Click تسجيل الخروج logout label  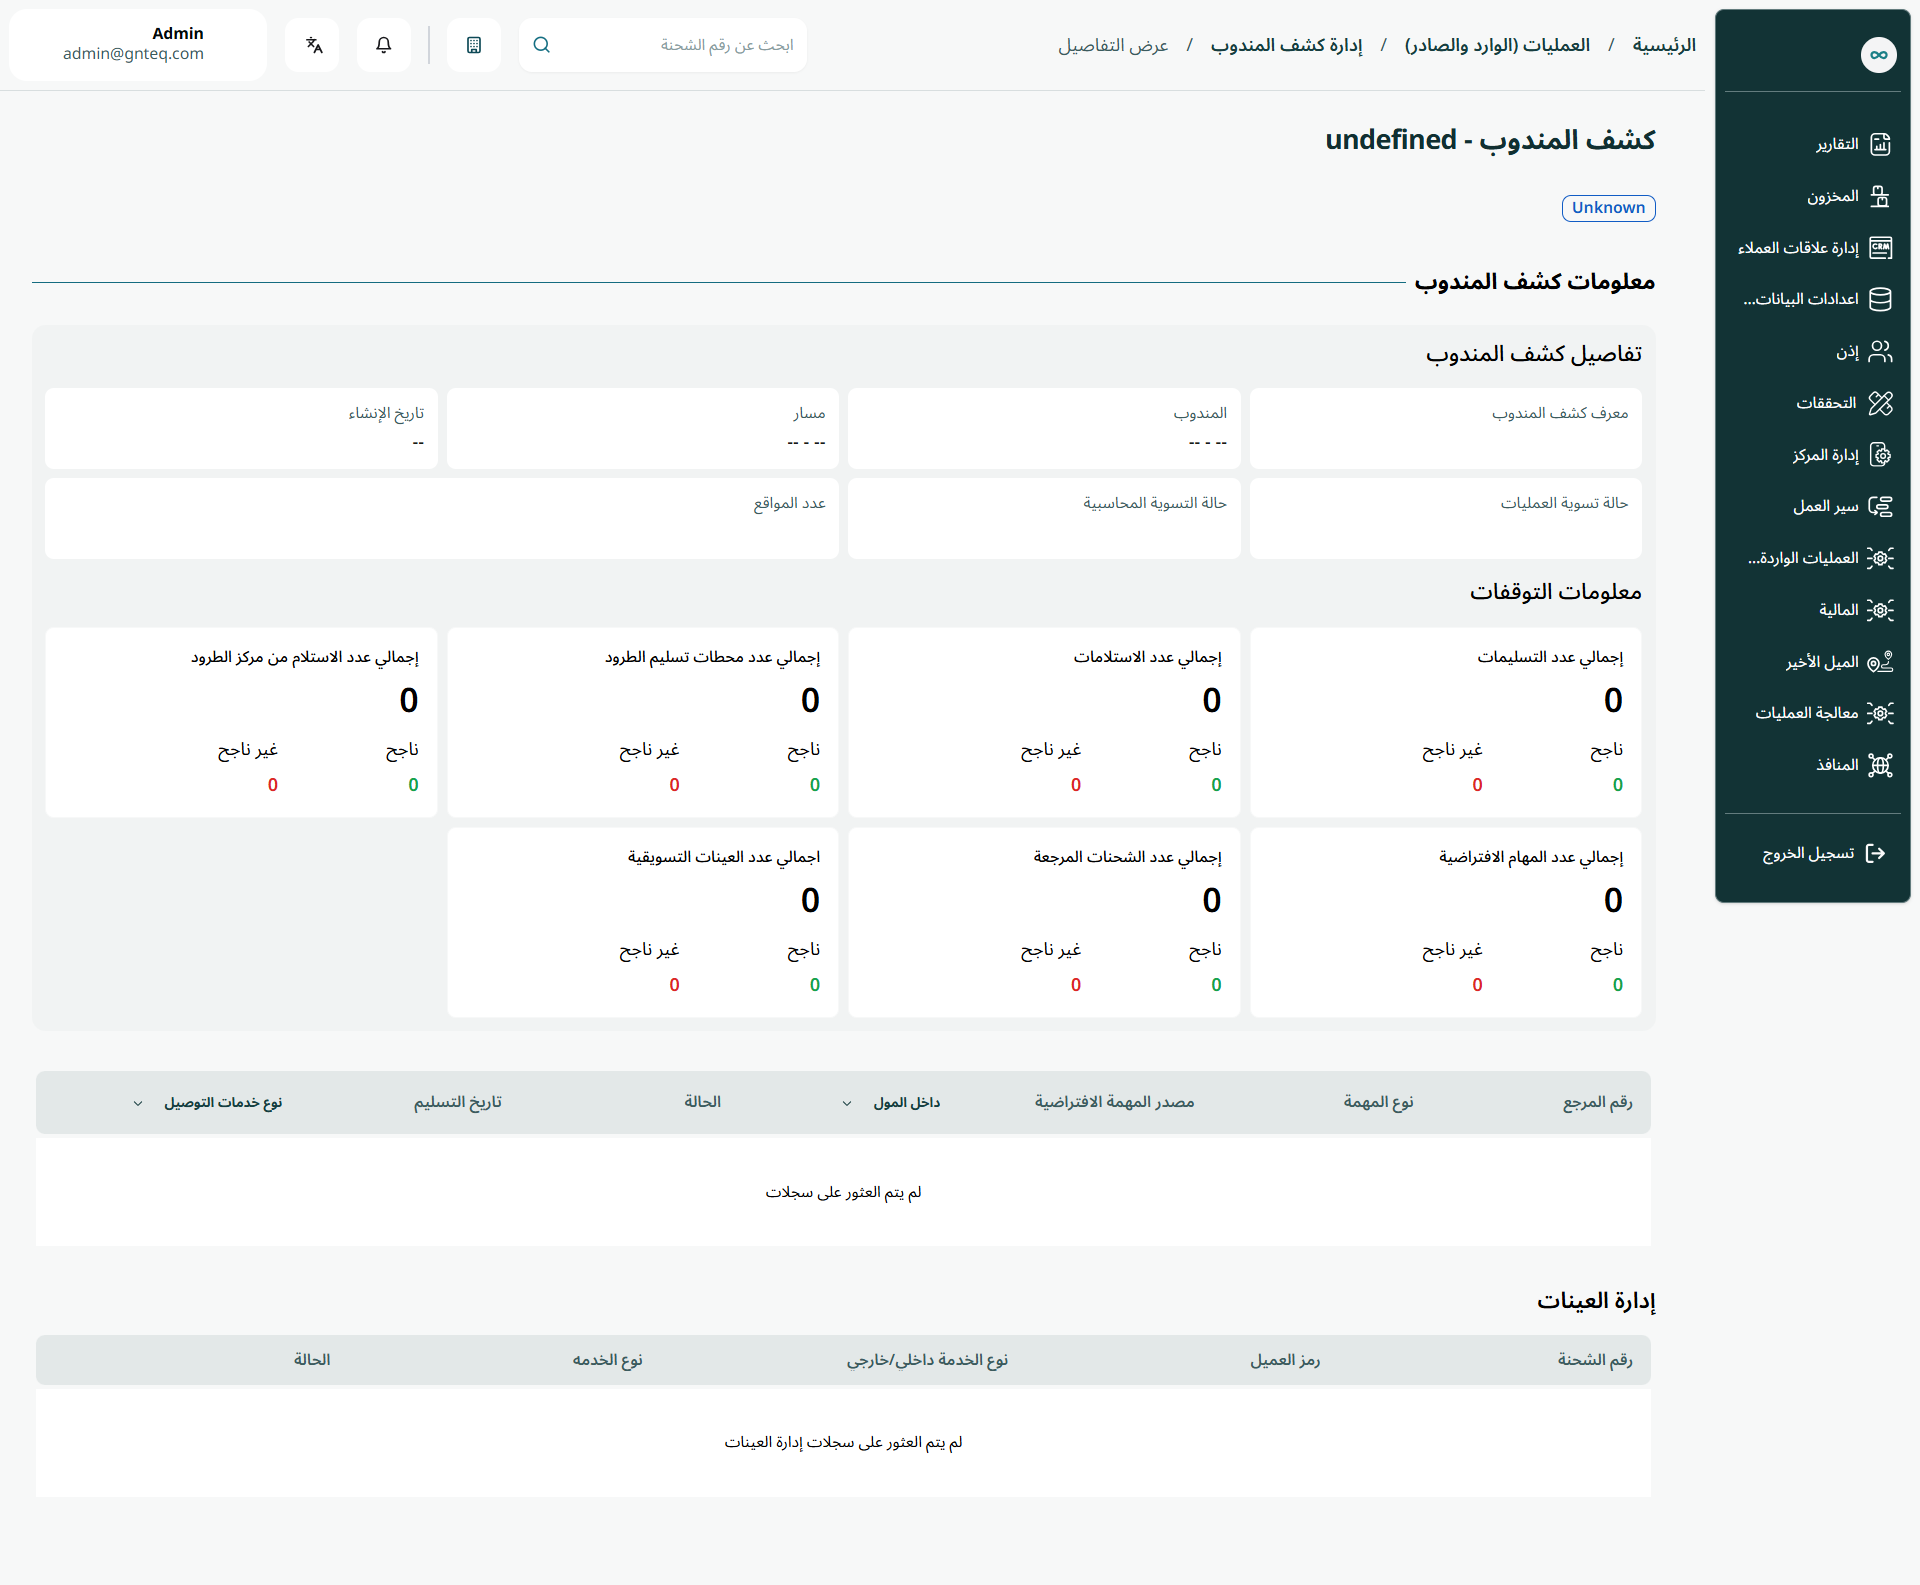[1808, 853]
